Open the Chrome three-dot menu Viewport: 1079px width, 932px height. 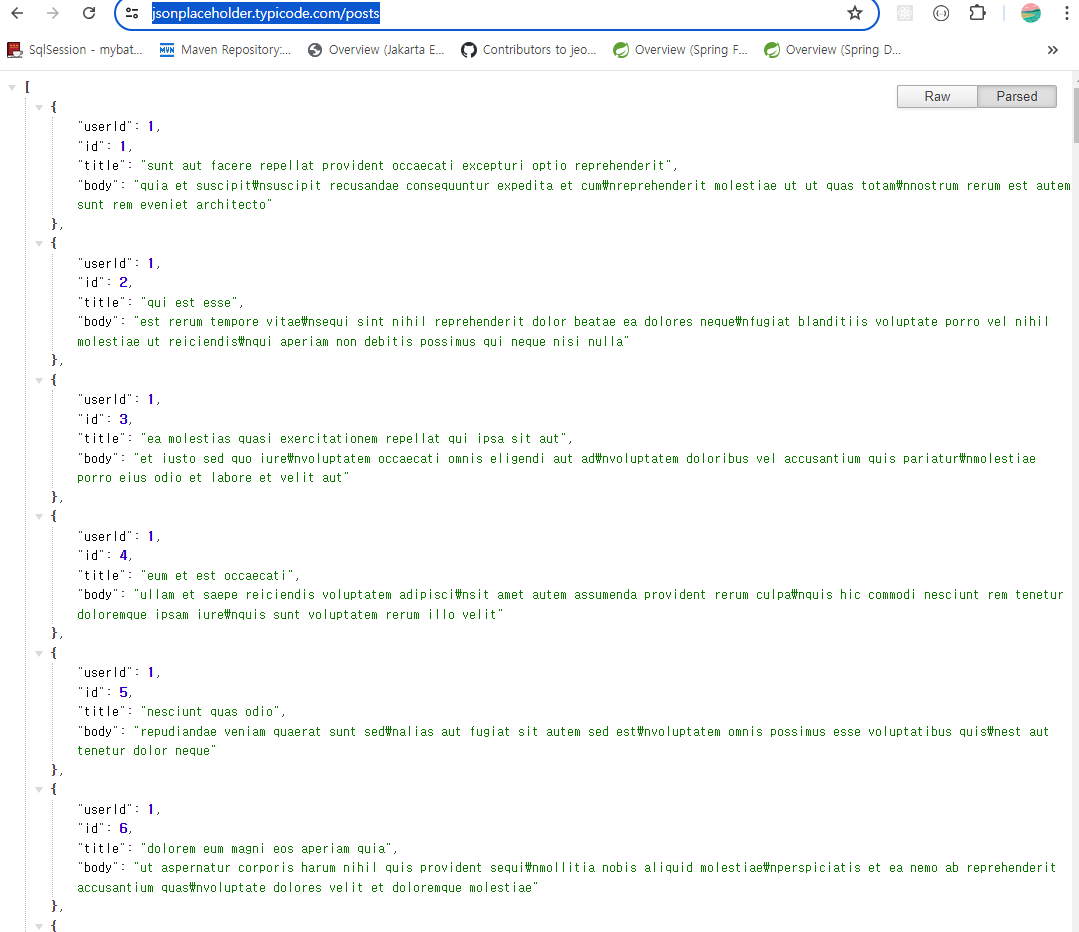tap(1067, 13)
